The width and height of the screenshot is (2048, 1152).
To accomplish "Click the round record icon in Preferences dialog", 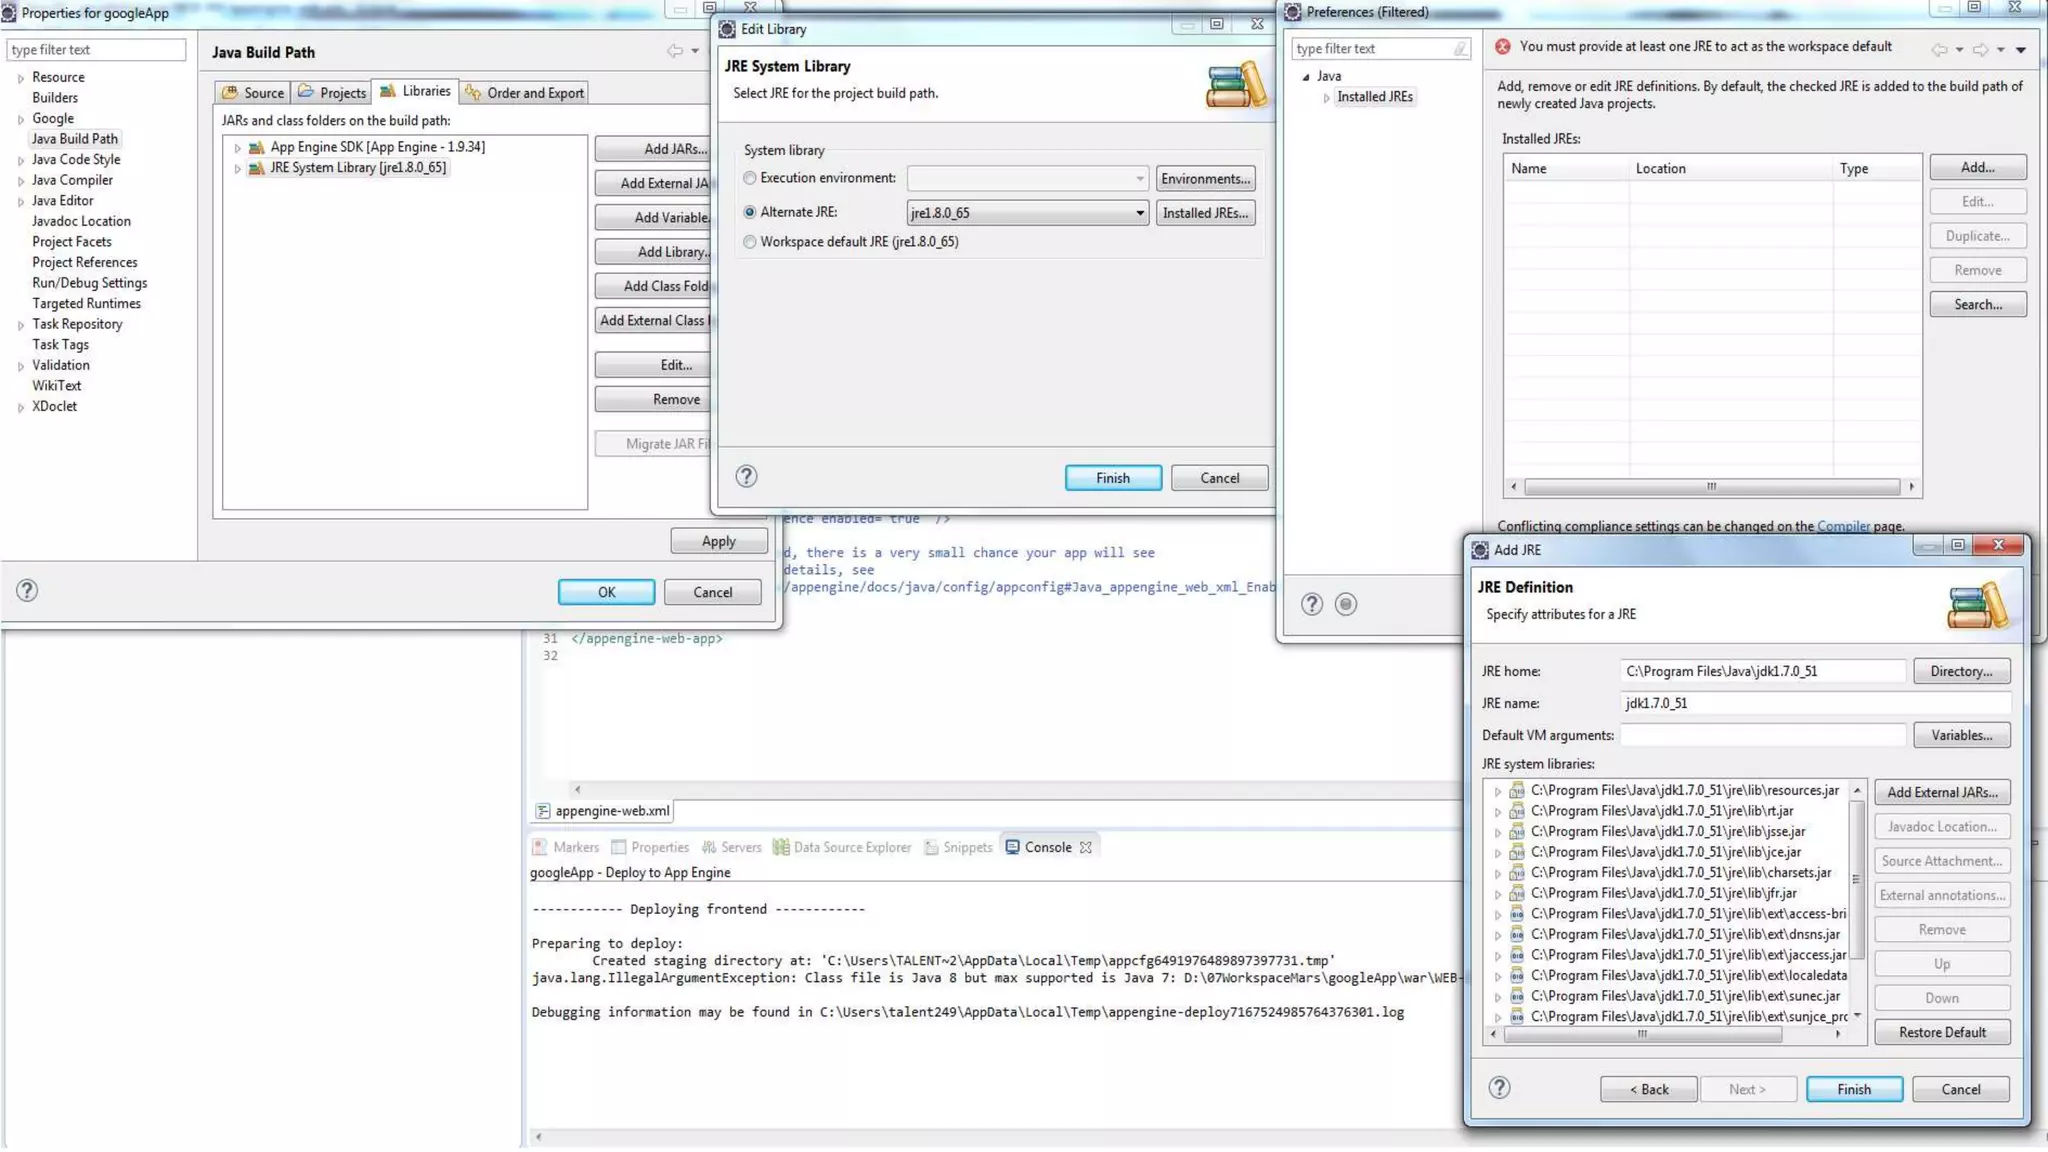I will [x=1346, y=604].
